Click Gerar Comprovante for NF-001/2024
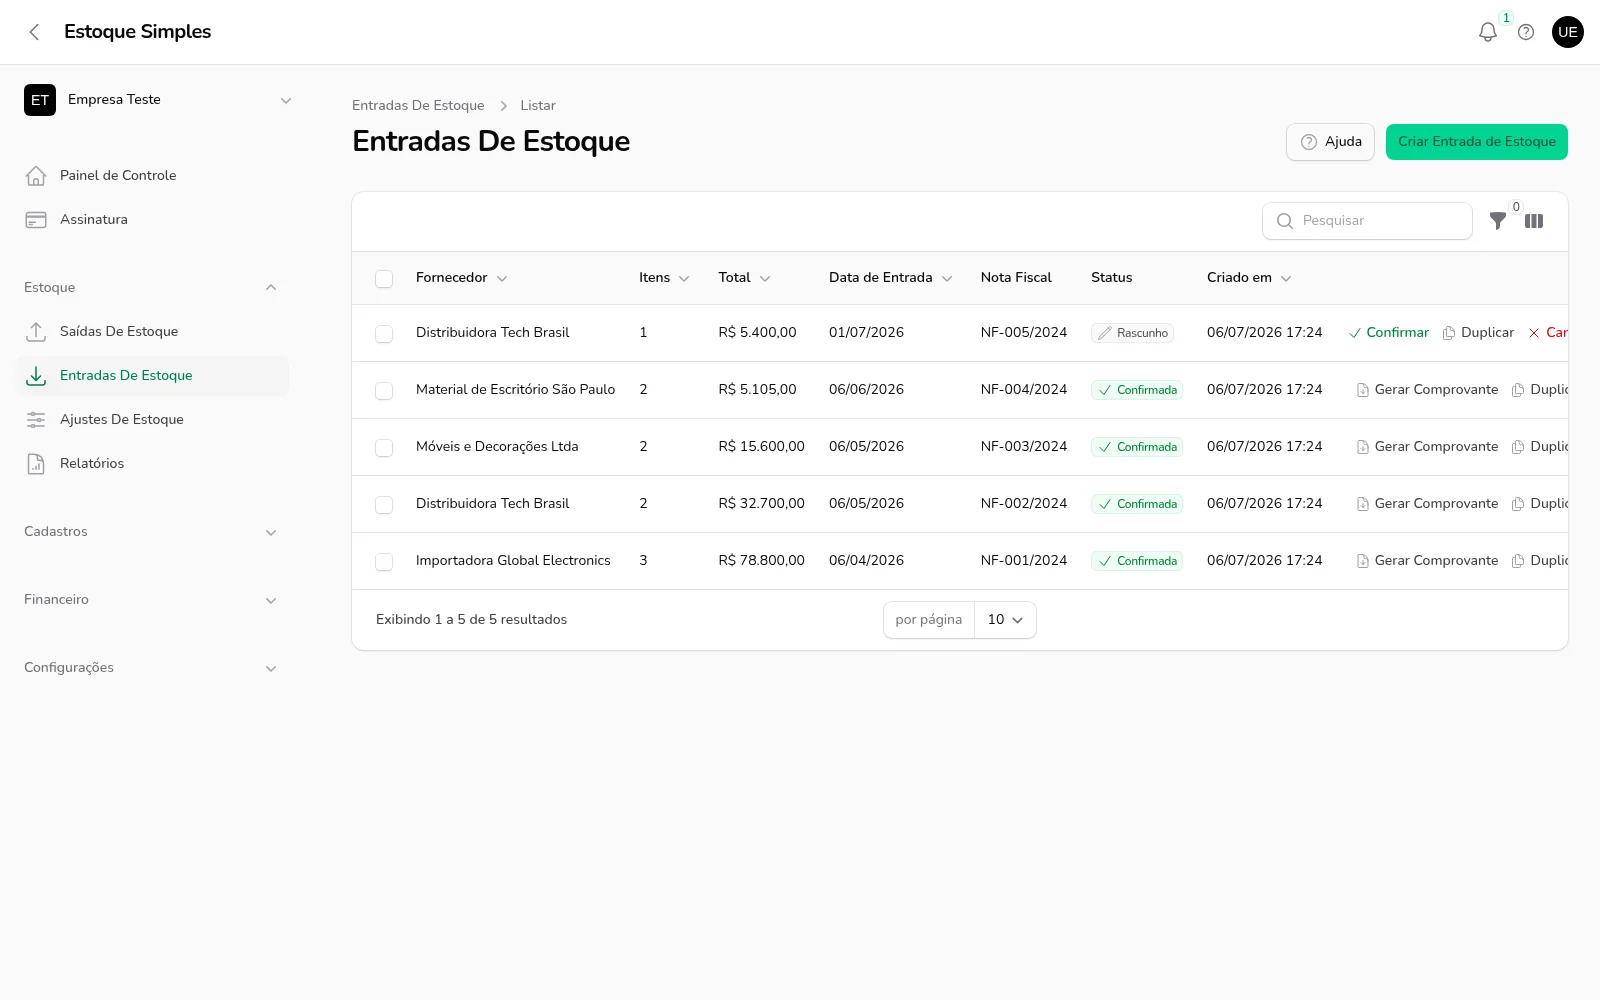 click(1427, 561)
